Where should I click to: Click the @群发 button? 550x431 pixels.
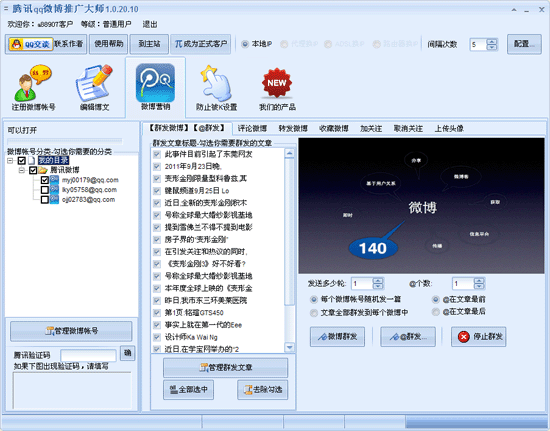pyautogui.click(x=408, y=337)
